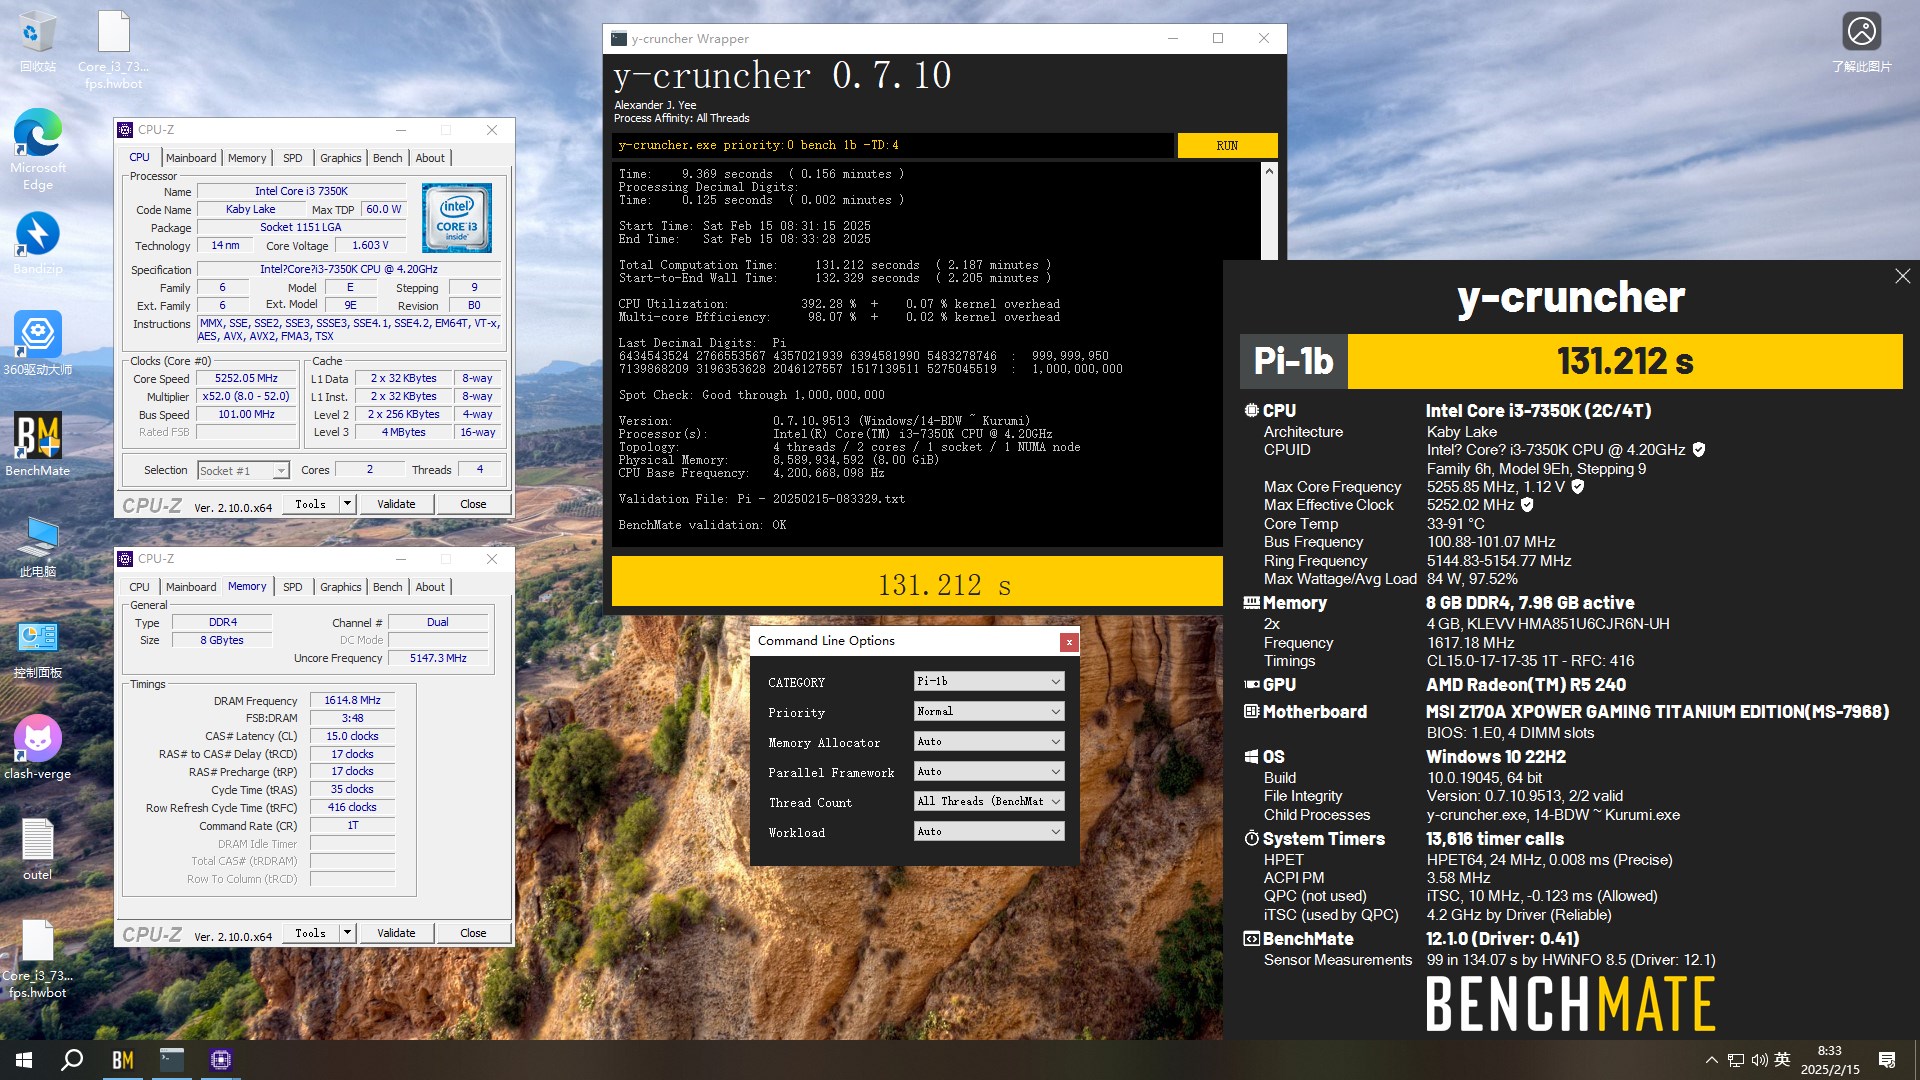Image resolution: width=1920 pixels, height=1080 pixels.
Task: Expand Tools dropdown arrow in upper CPU-Z
Action: 347,504
